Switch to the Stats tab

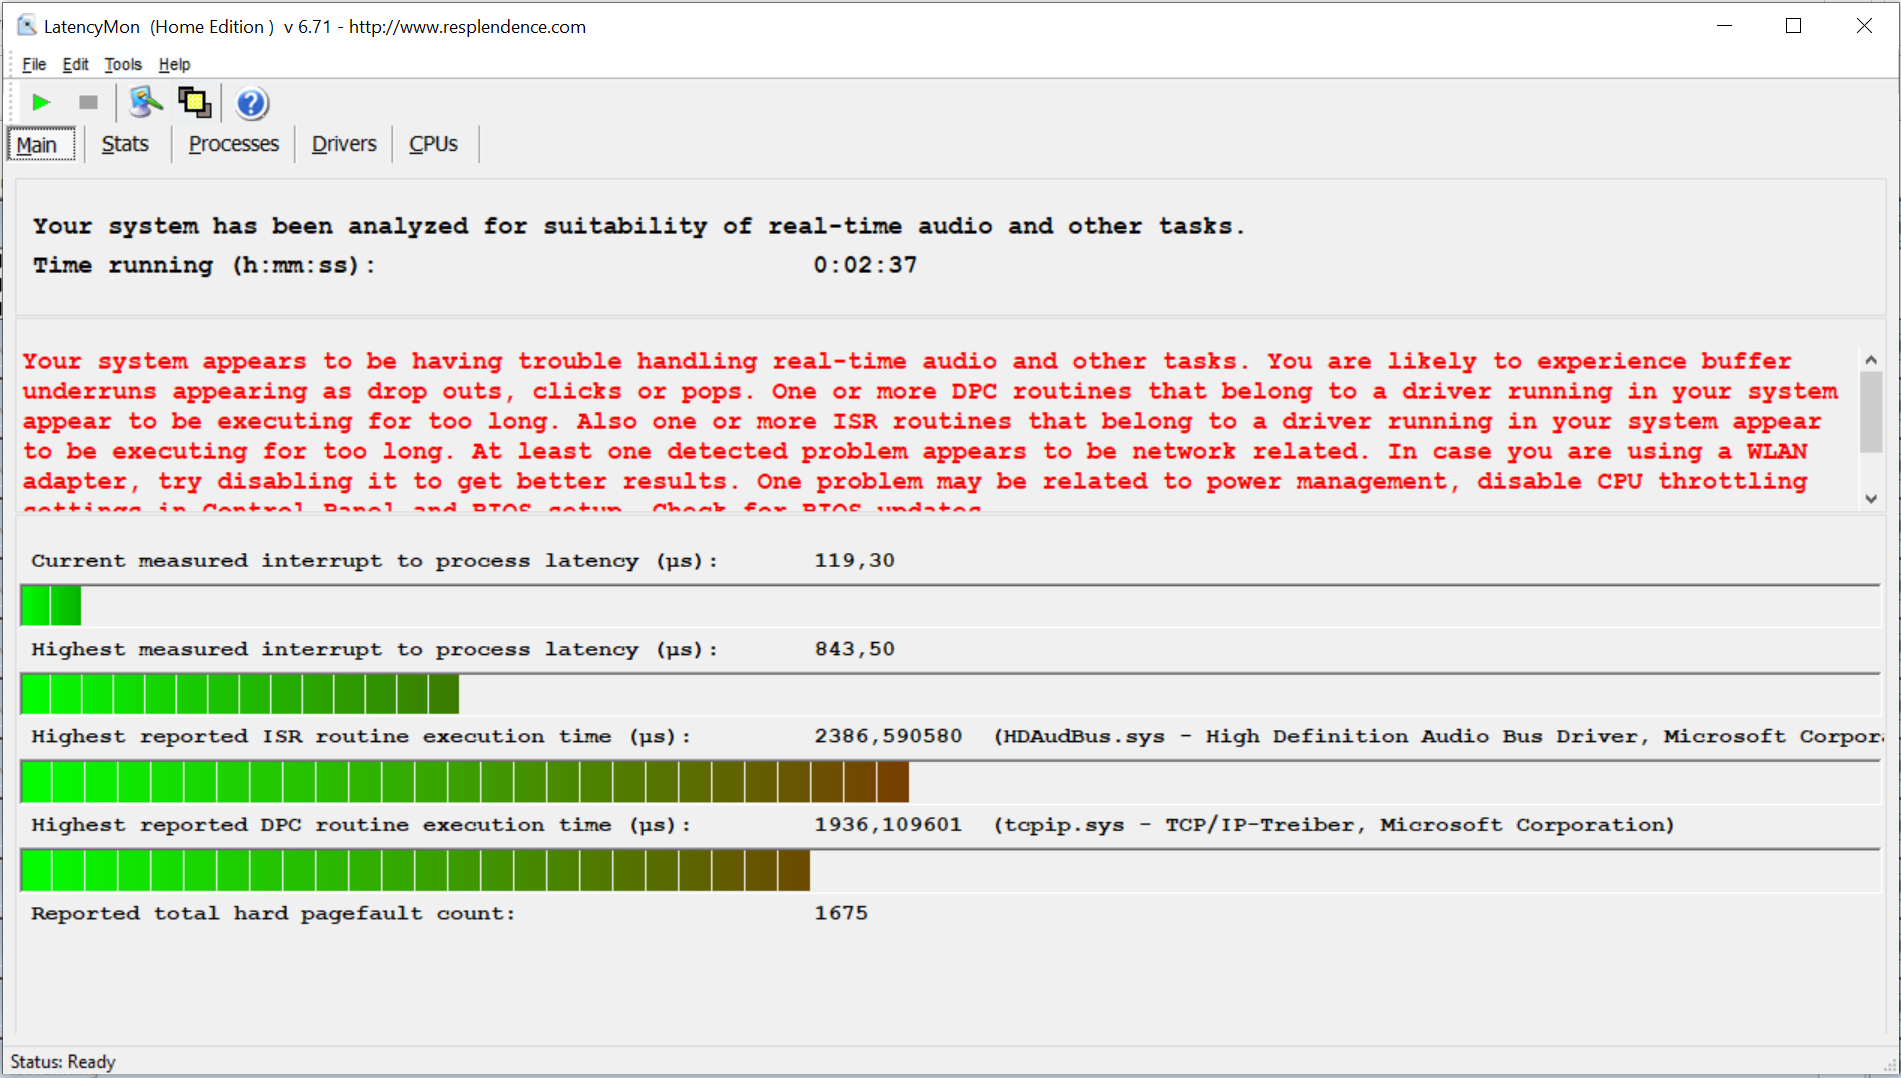(125, 144)
